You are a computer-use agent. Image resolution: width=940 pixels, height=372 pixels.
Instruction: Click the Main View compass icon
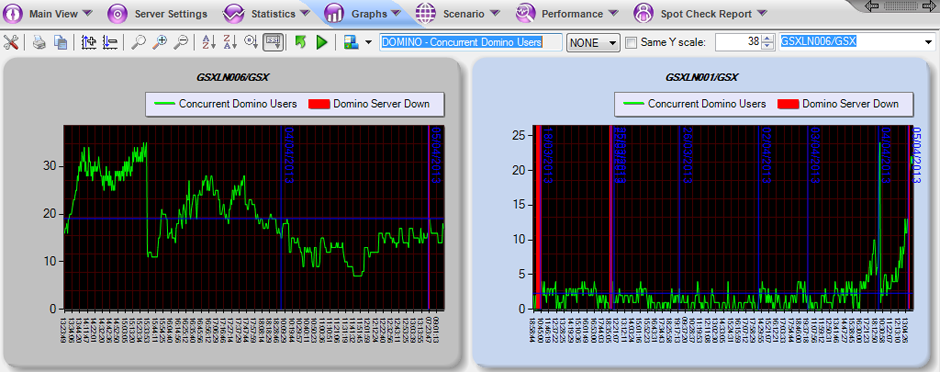pyautogui.click(x=13, y=13)
